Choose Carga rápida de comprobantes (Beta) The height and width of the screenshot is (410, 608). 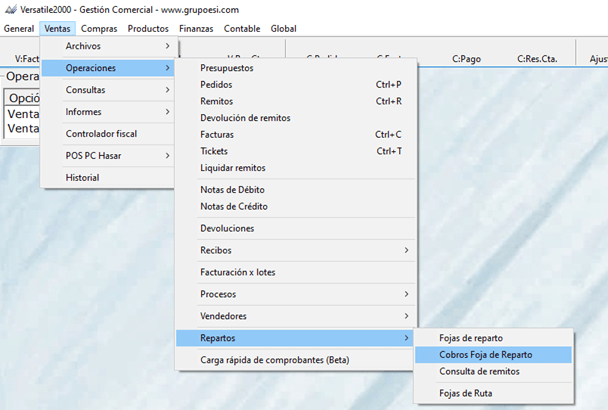(x=276, y=360)
